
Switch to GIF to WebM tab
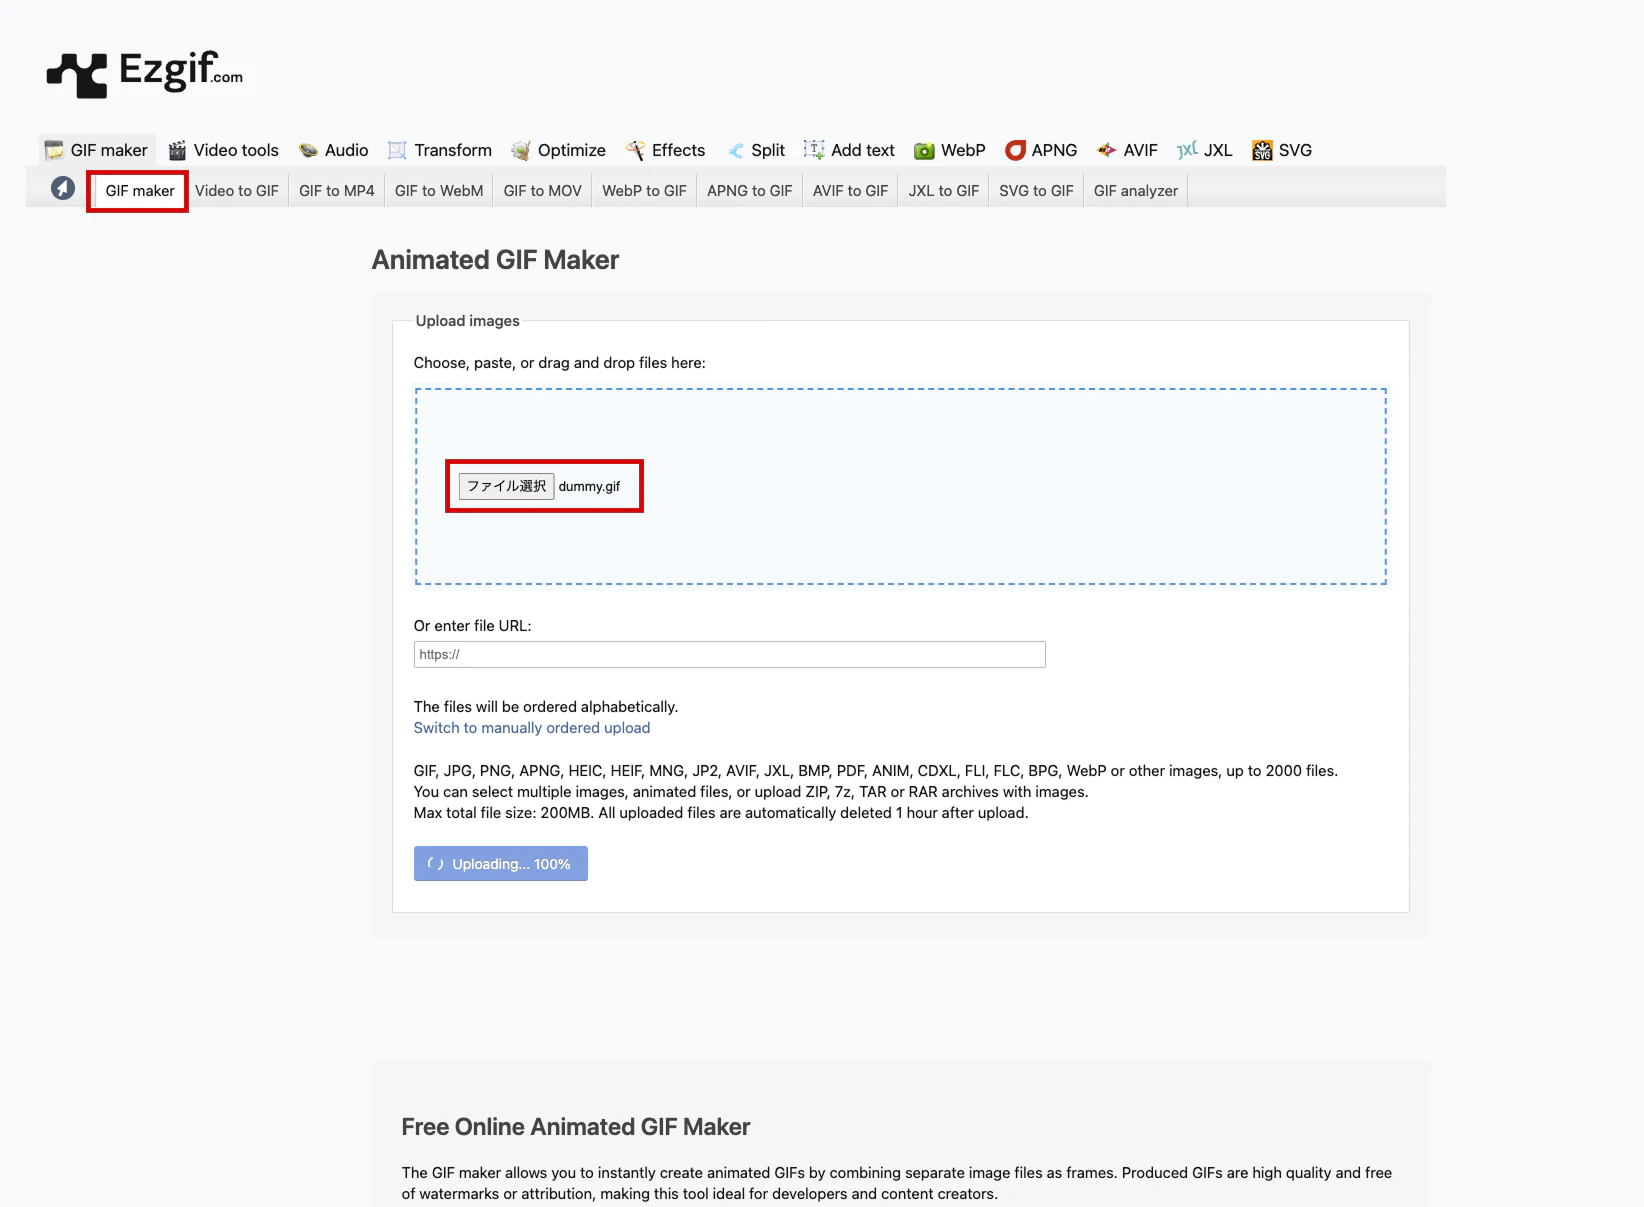439,191
